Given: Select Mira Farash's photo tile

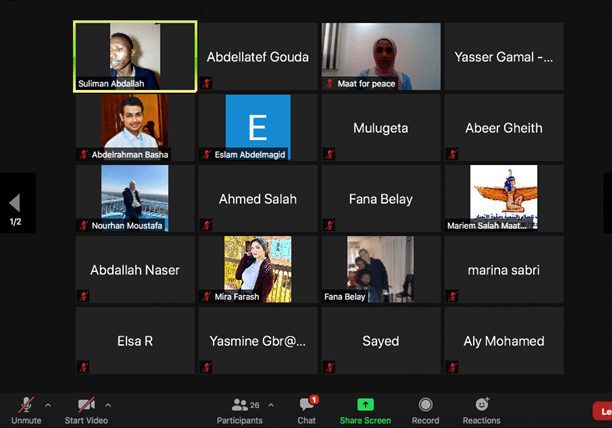Looking at the screenshot, I should click(x=258, y=269).
